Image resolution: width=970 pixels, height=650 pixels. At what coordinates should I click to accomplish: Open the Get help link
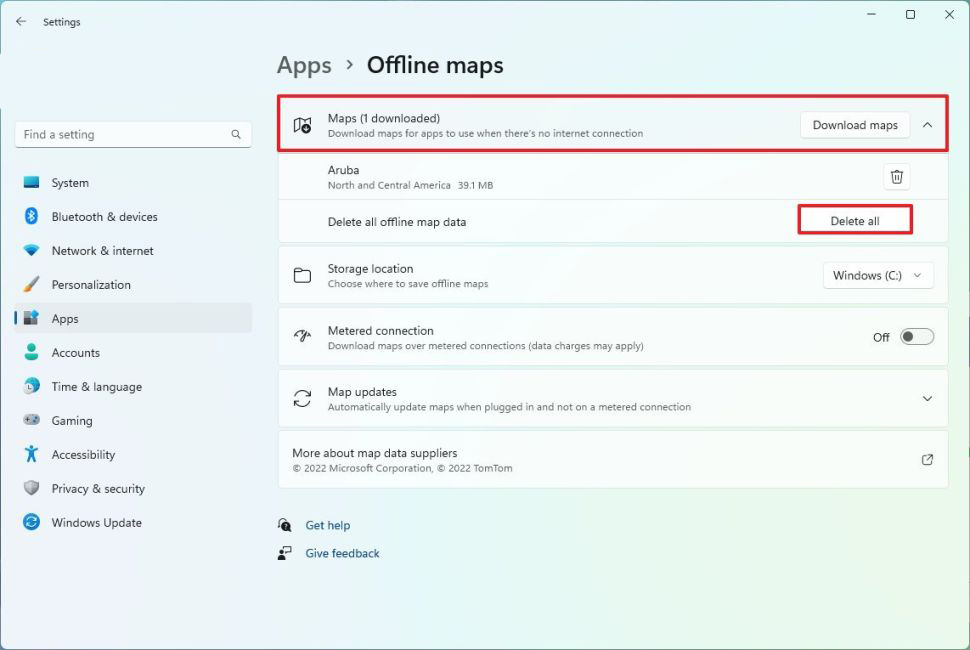[327, 525]
